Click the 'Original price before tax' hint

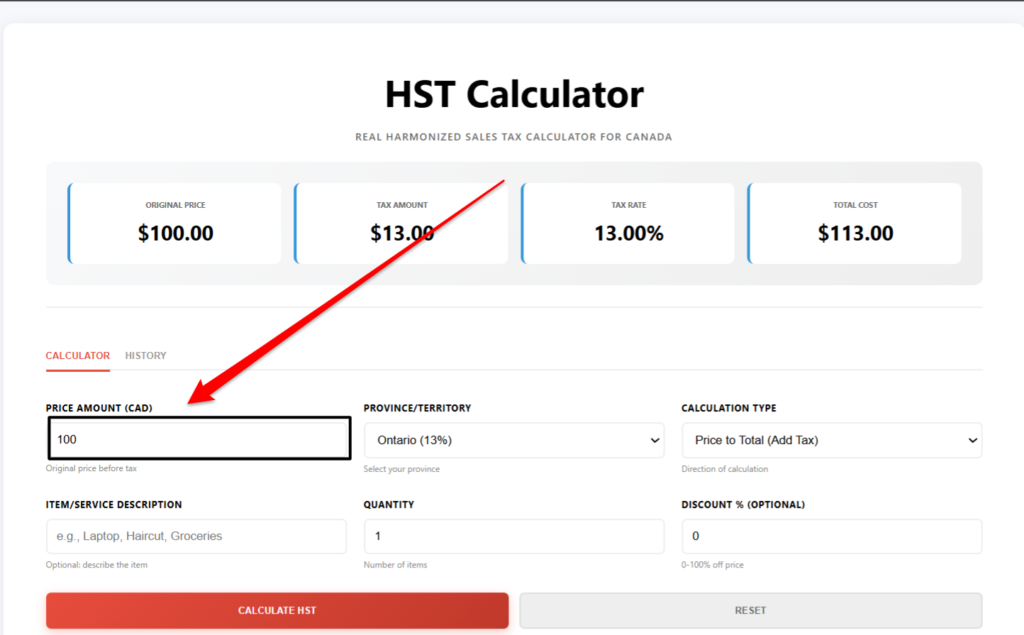click(91, 468)
